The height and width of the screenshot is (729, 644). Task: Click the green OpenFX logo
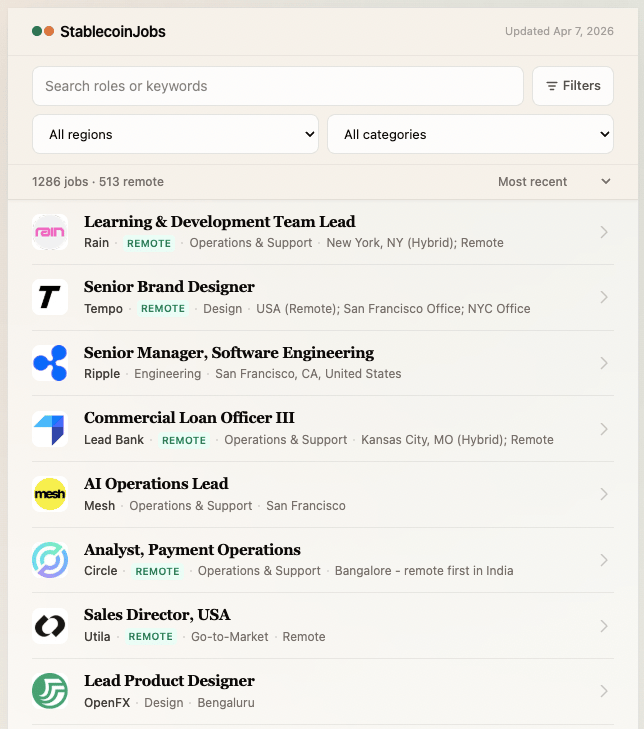(50, 691)
